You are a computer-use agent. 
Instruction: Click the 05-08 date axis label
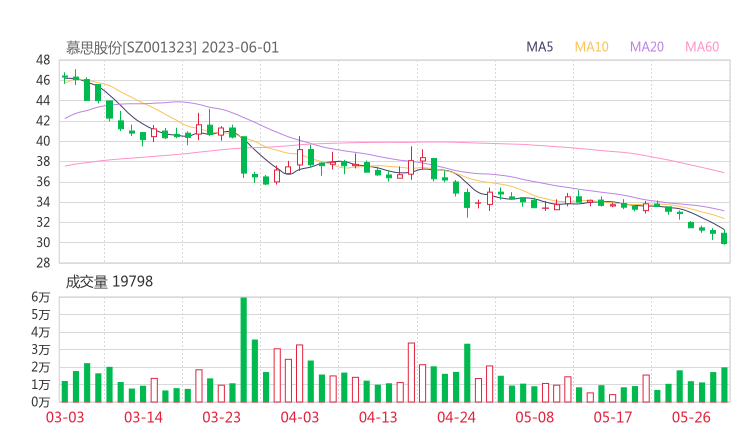535,417
